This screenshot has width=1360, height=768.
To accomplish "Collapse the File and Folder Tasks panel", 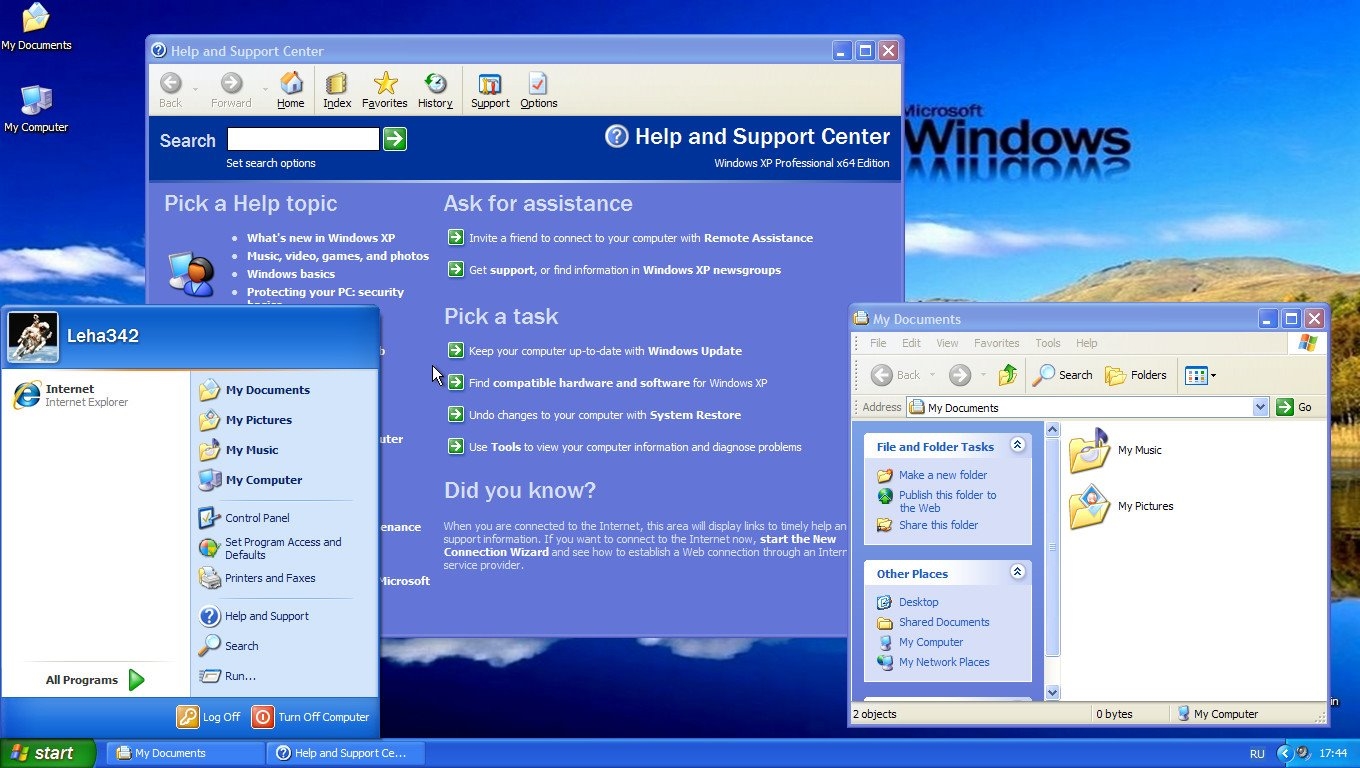I will point(1017,446).
